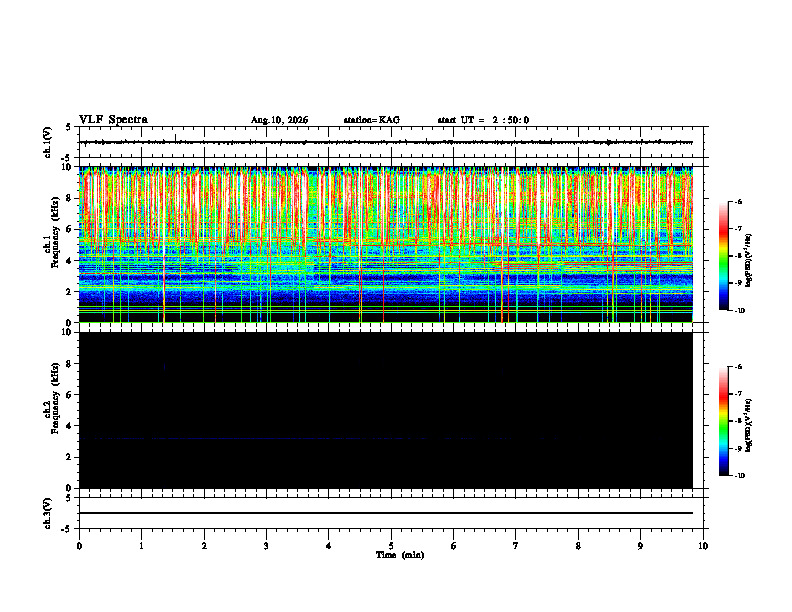Click the 5 minute tick on time axis
This screenshot has width=792, height=612.
[391, 546]
